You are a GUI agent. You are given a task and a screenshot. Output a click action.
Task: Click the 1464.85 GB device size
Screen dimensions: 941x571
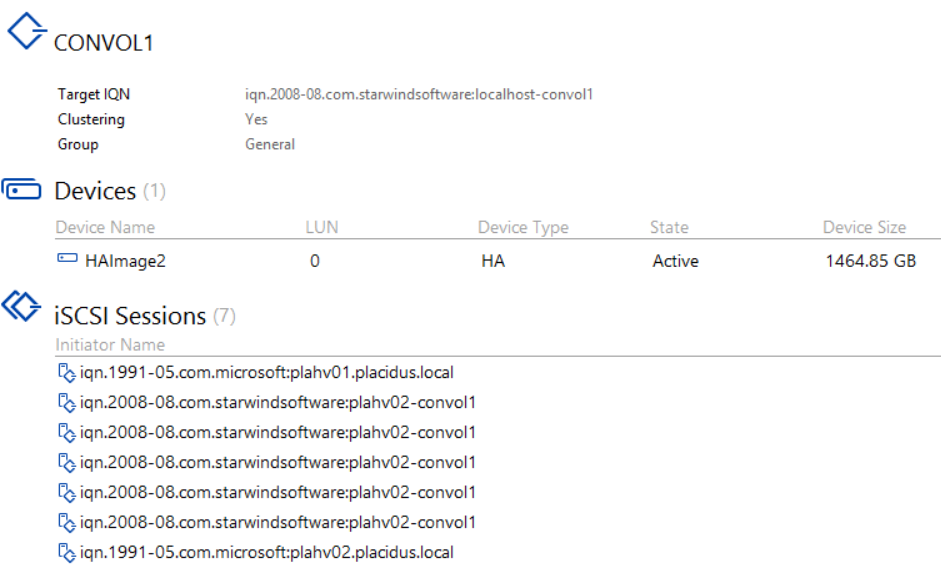coord(871,261)
